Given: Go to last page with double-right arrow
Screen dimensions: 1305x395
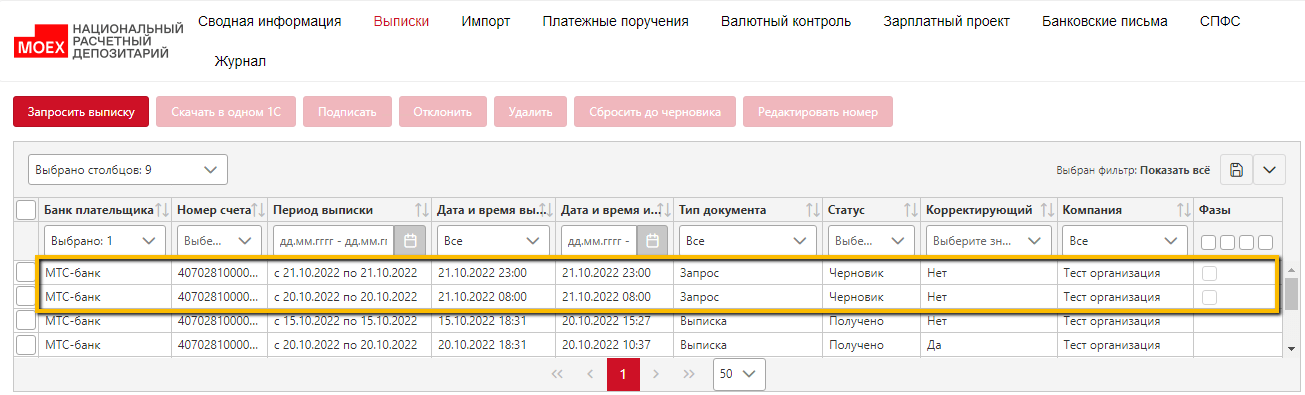Looking at the screenshot, I should 689,374.
